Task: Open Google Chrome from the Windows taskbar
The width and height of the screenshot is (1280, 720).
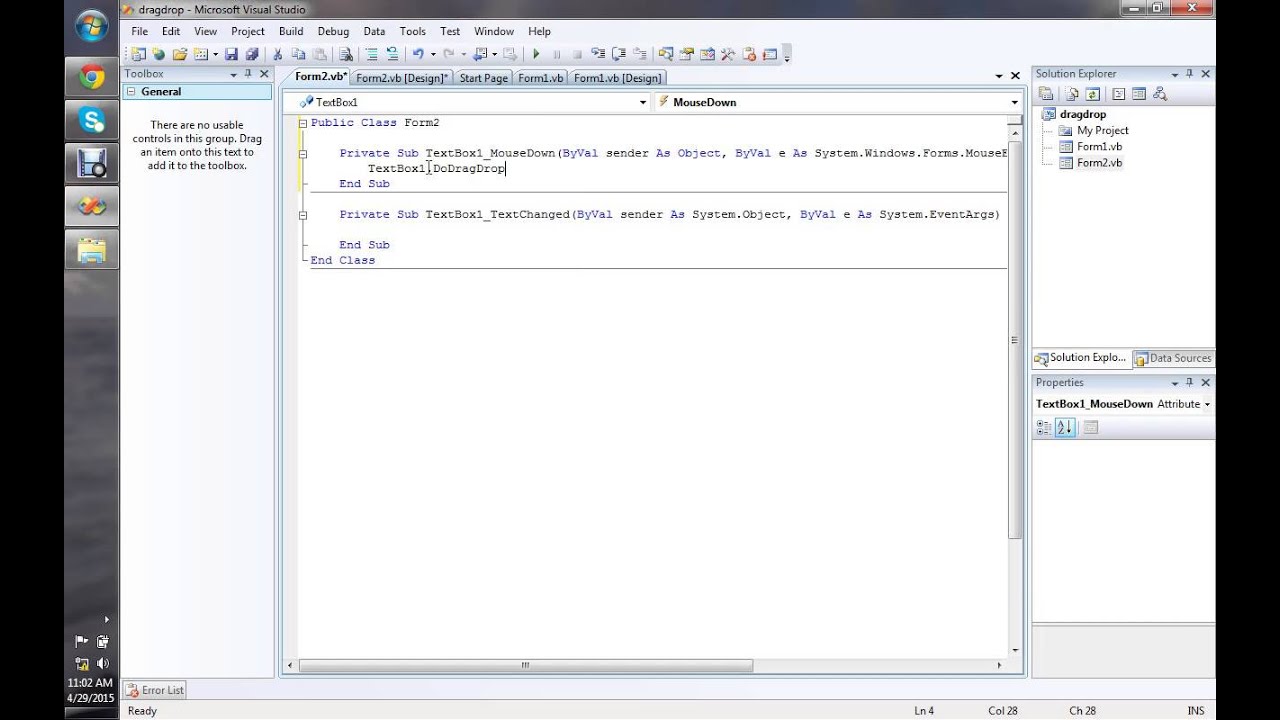Action: coord(91,77)
